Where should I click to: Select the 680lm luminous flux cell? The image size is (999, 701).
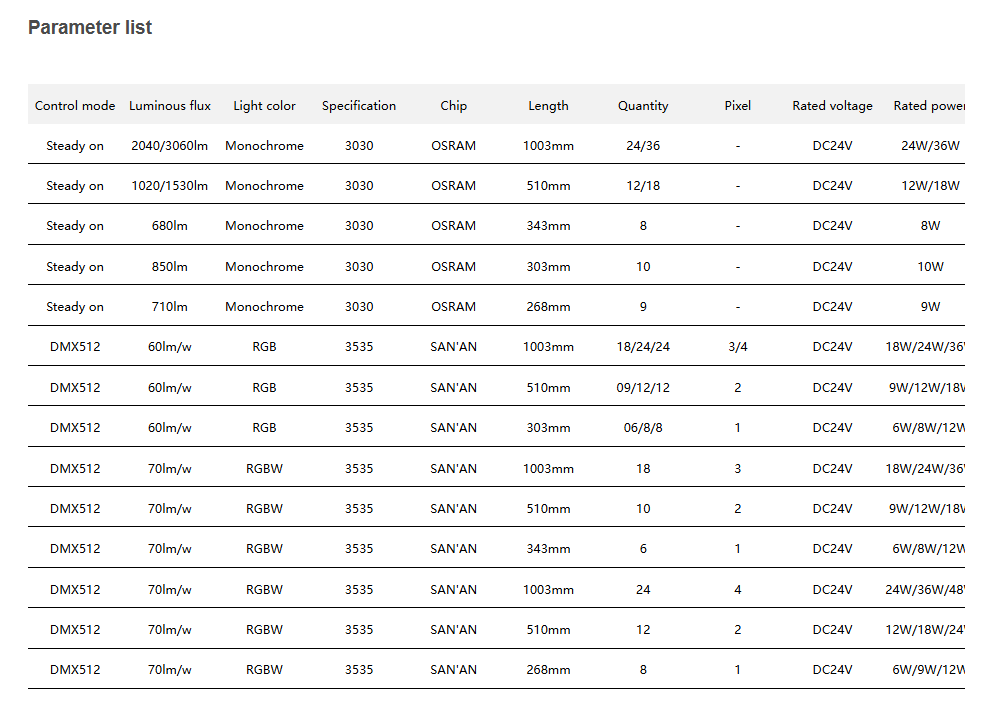pos(170,225)
